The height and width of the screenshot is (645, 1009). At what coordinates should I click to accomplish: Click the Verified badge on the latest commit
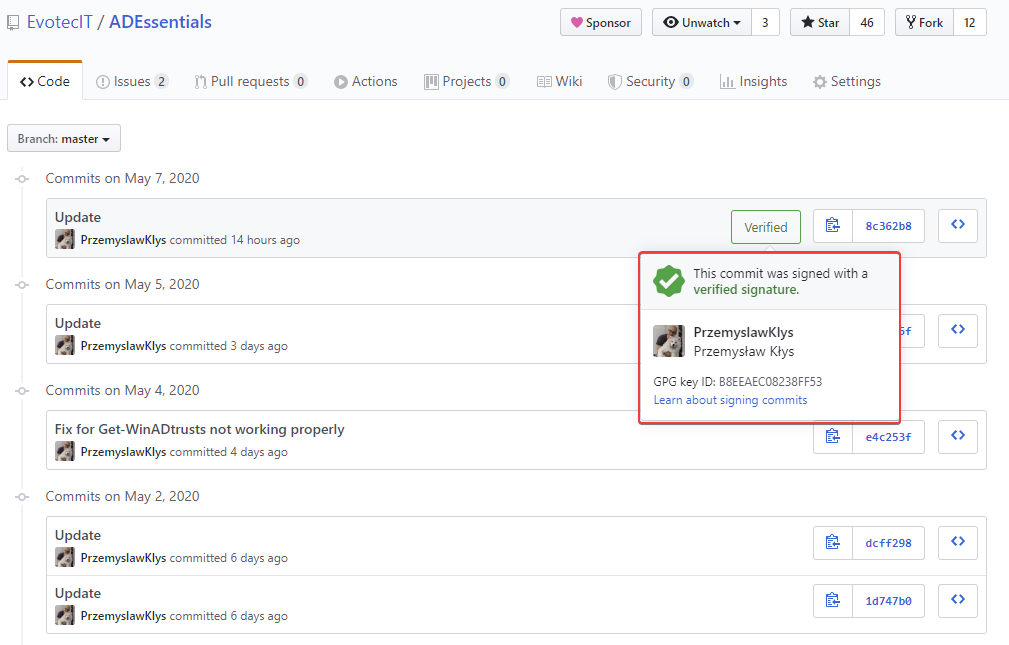(765, 226)
